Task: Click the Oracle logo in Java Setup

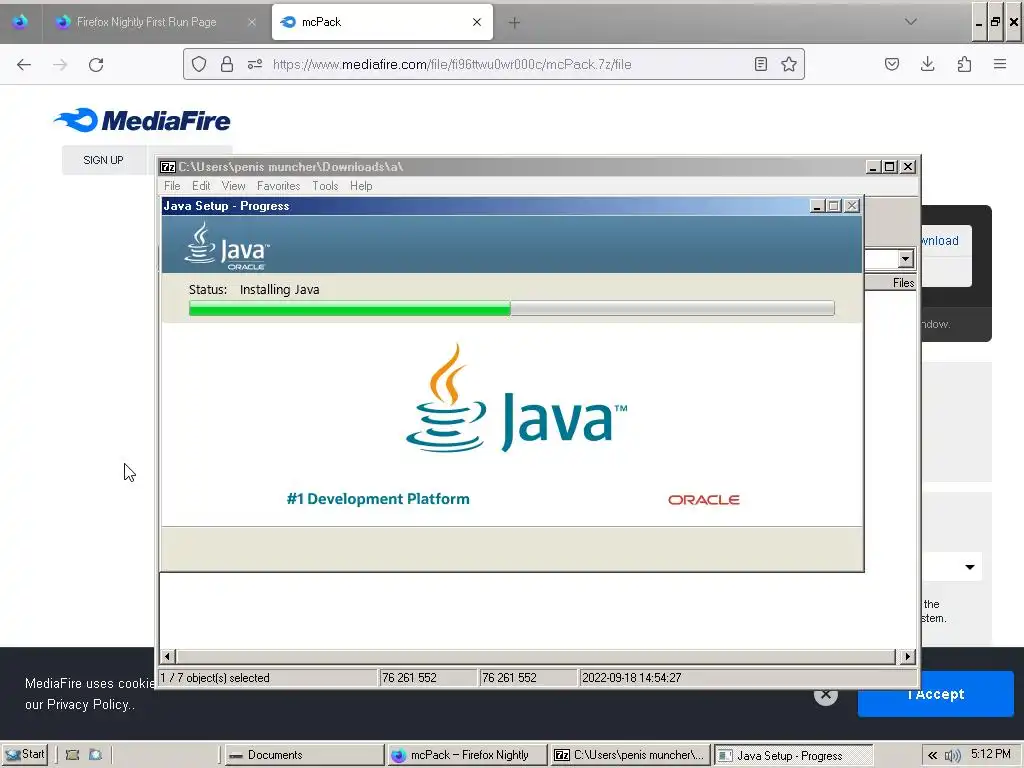Action: tap(703, 500)
